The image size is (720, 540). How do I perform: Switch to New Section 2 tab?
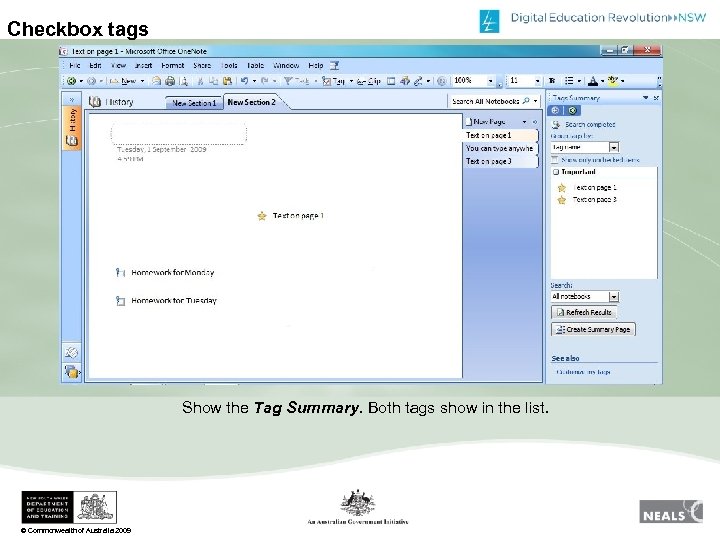coord(252,102)
